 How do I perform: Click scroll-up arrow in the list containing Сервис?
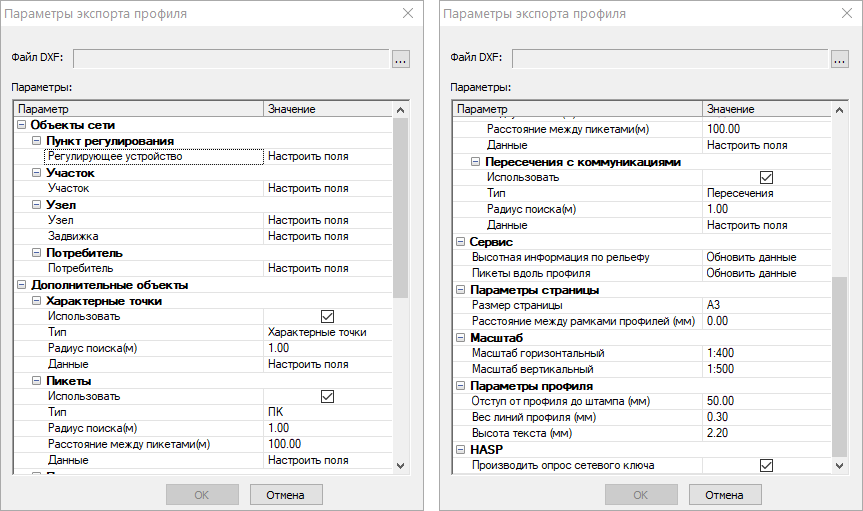click(x=839, y=109)
